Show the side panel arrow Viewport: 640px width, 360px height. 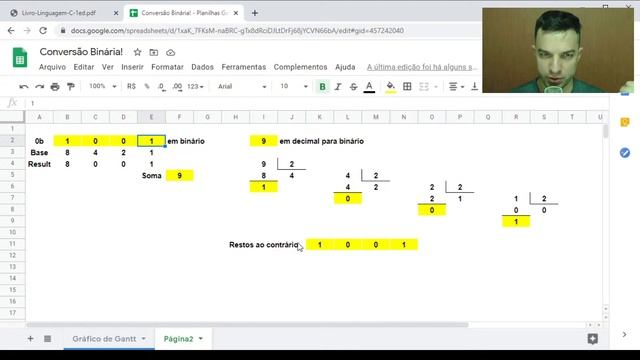coord(624,334)
